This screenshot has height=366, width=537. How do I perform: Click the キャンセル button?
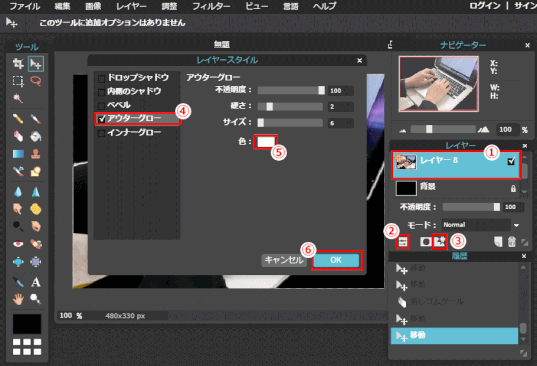(x=284, y=260)
